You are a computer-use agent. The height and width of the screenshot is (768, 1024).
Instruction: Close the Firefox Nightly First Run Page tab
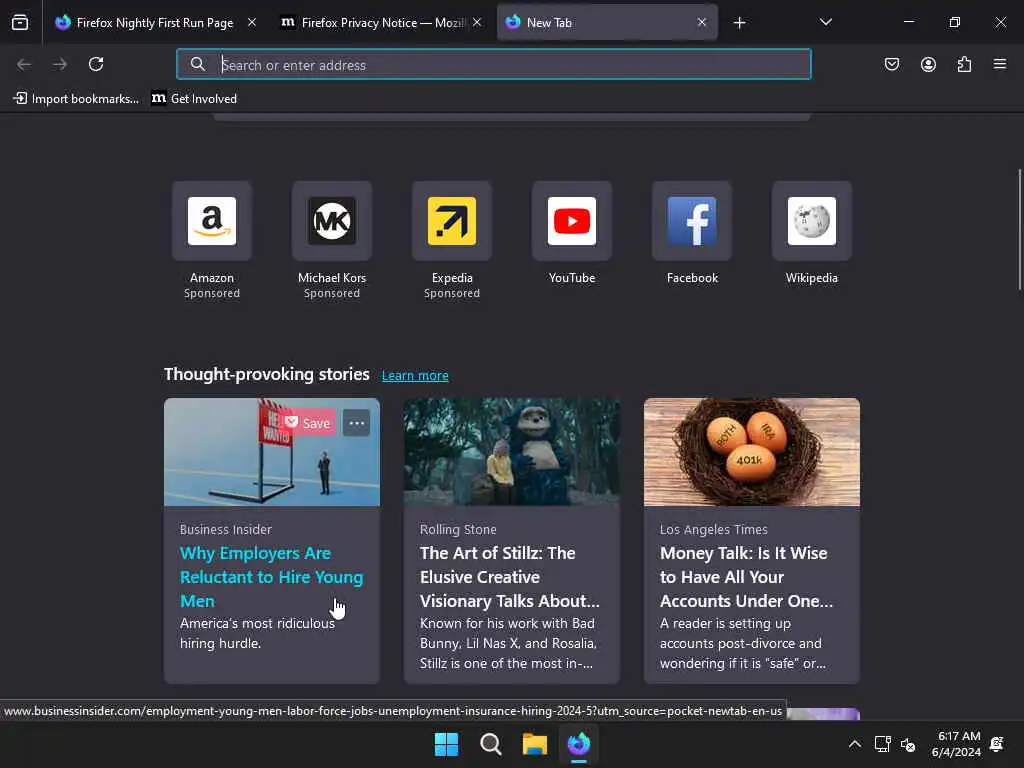[252, 22]
